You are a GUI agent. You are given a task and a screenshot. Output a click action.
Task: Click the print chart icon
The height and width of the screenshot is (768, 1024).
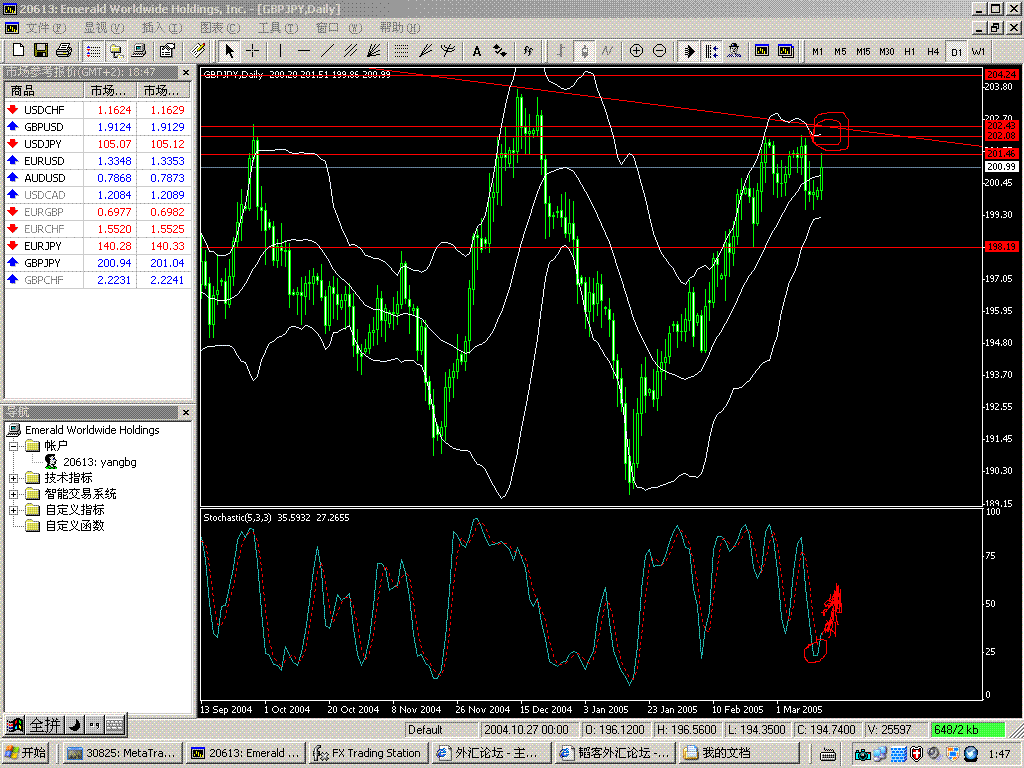(64, 51)
